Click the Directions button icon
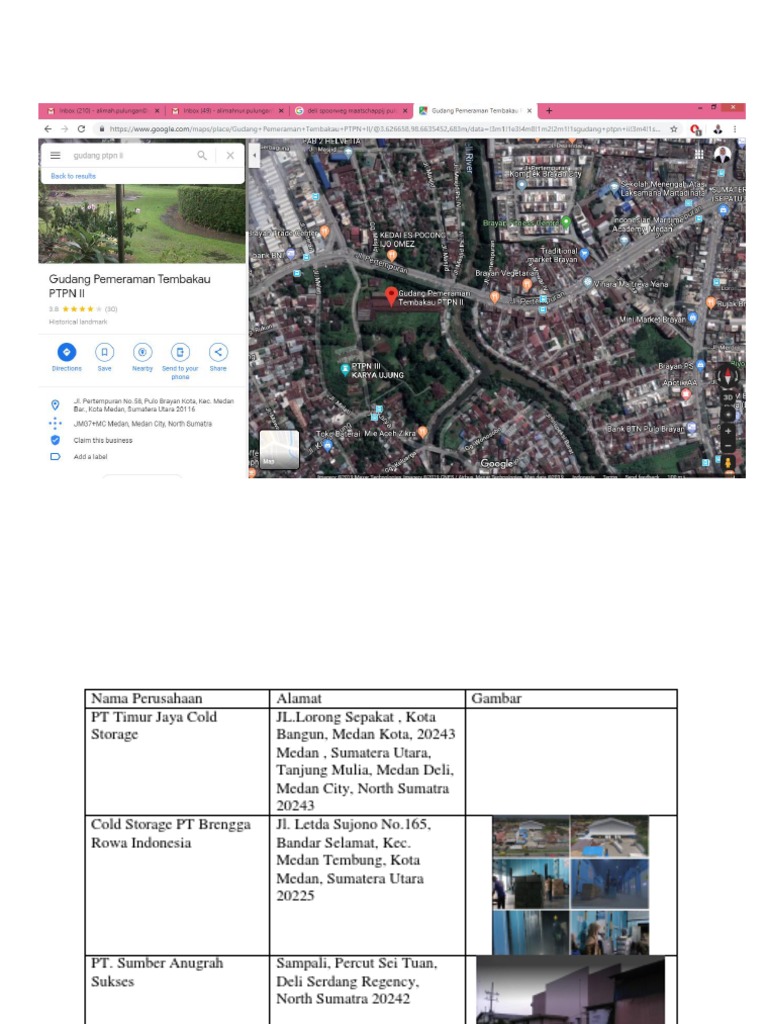This screenshot has height=1024, width=768. tap(67, 352)
